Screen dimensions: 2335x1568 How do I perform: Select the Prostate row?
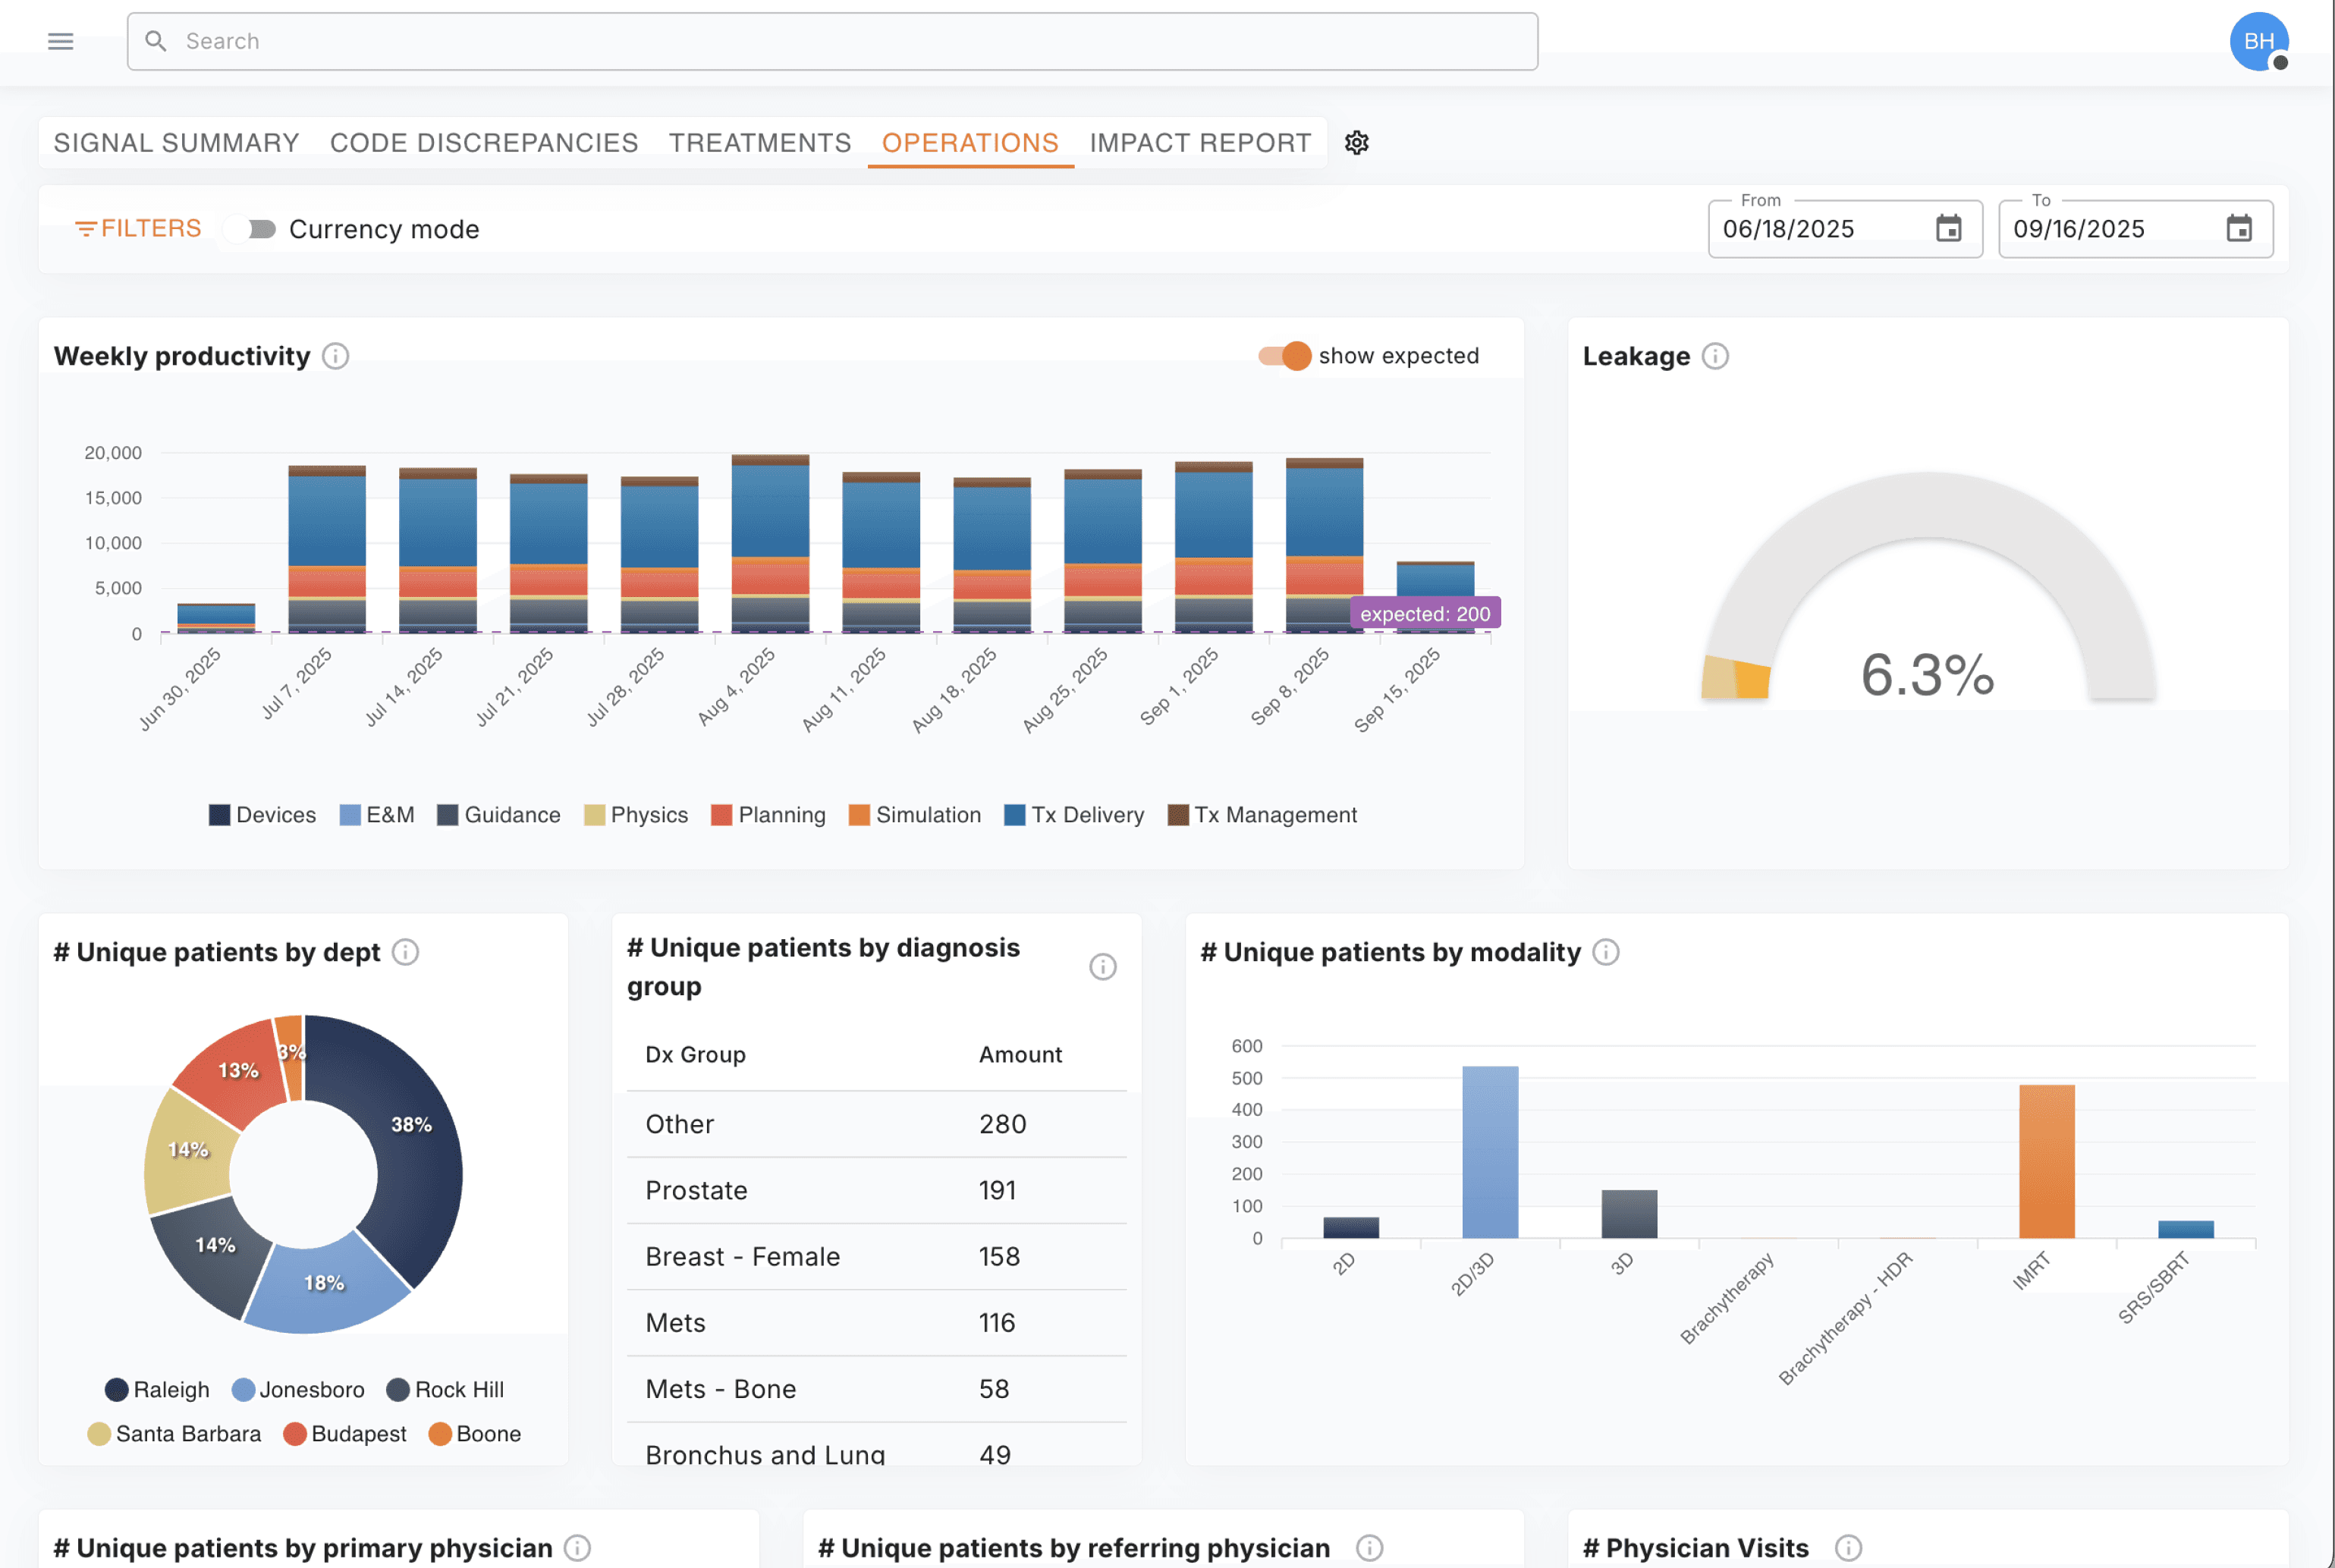tap(876, 1191)
